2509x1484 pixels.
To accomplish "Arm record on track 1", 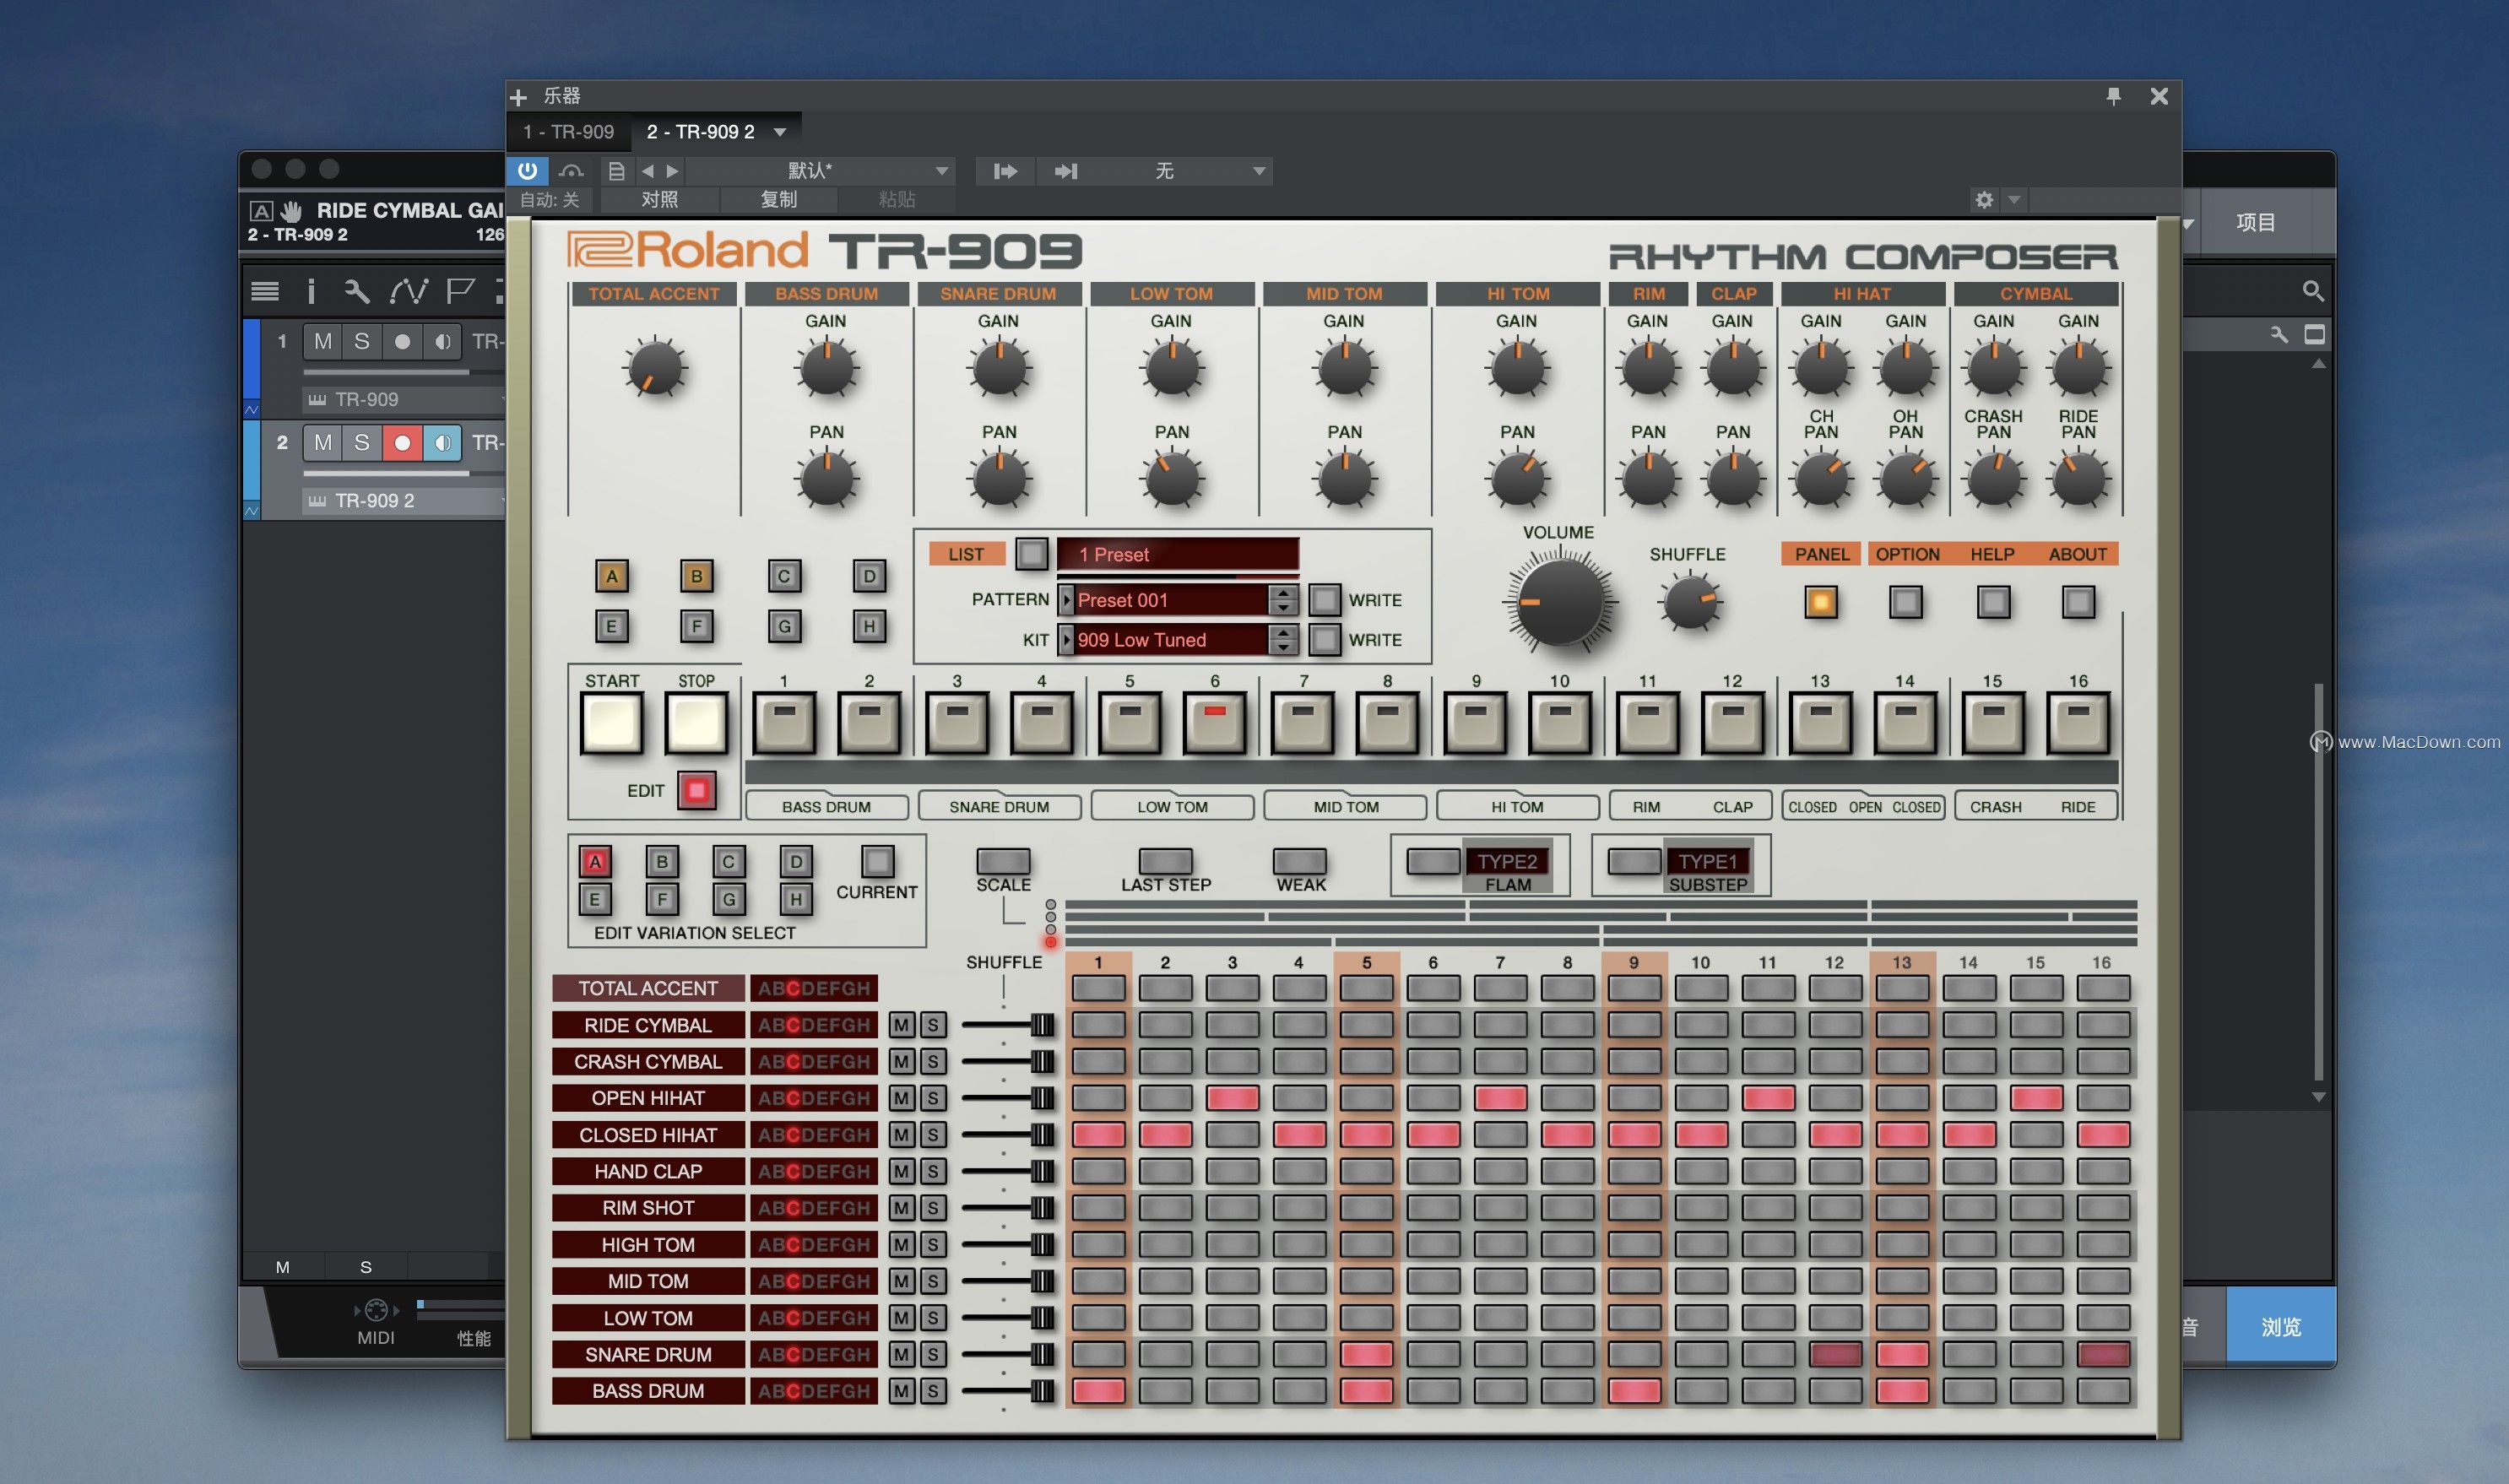I will click(402, 342).
